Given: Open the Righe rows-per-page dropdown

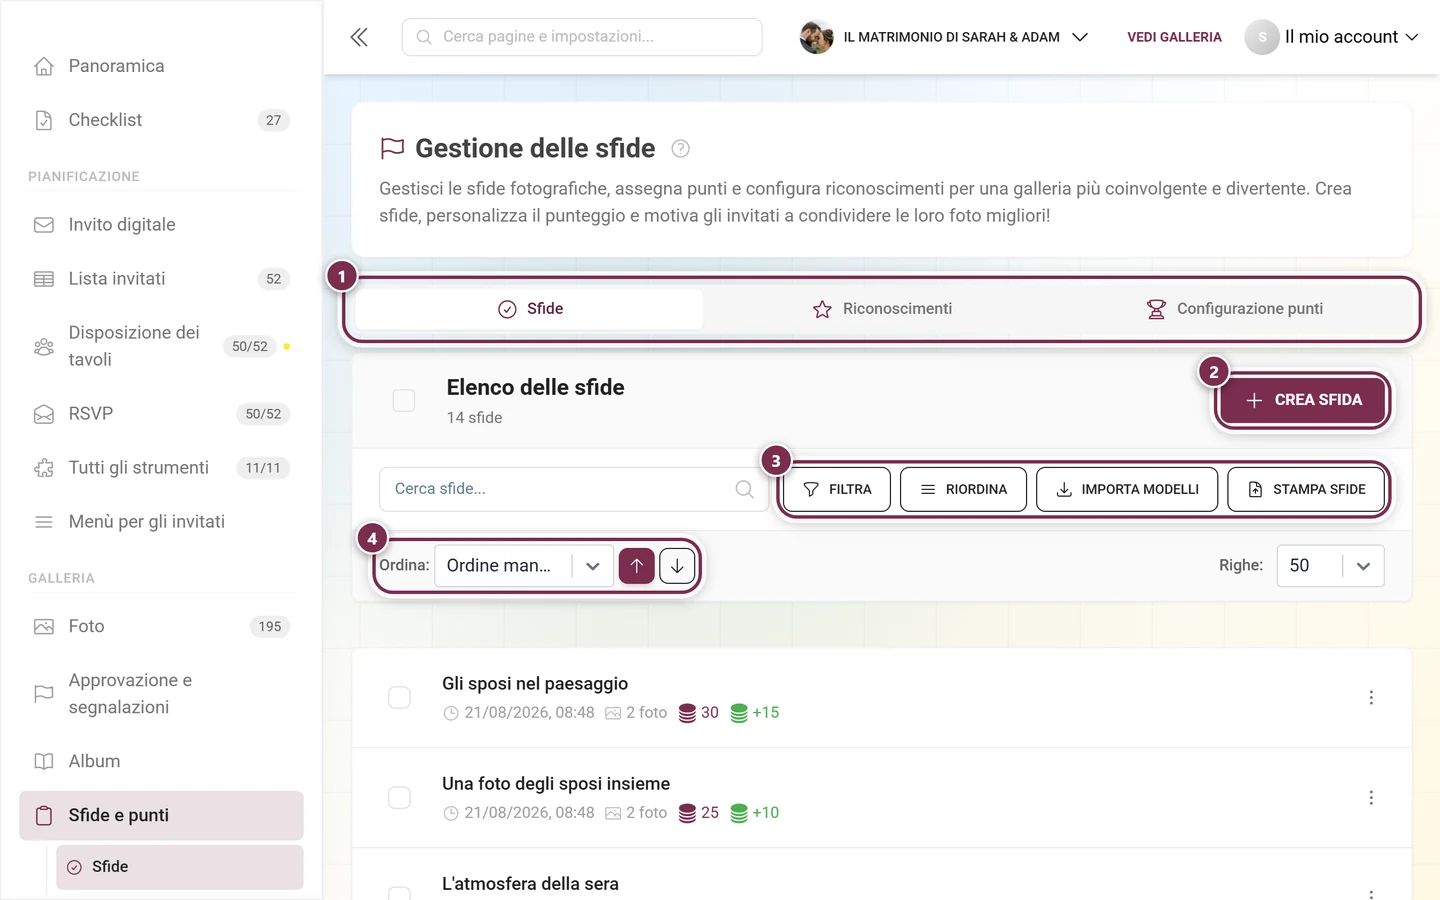Looking at the screenshot, I should tap(1330, 566).
